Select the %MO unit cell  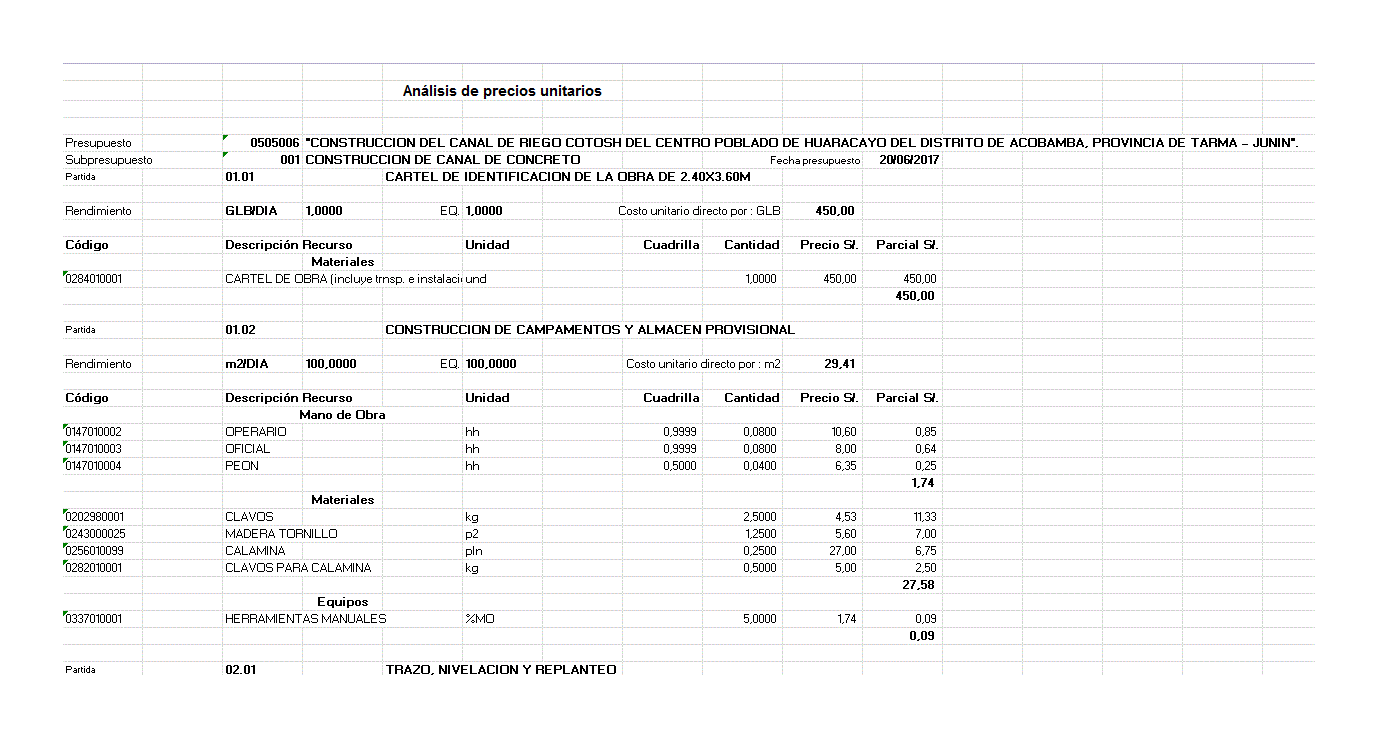(x=480, y=619)
